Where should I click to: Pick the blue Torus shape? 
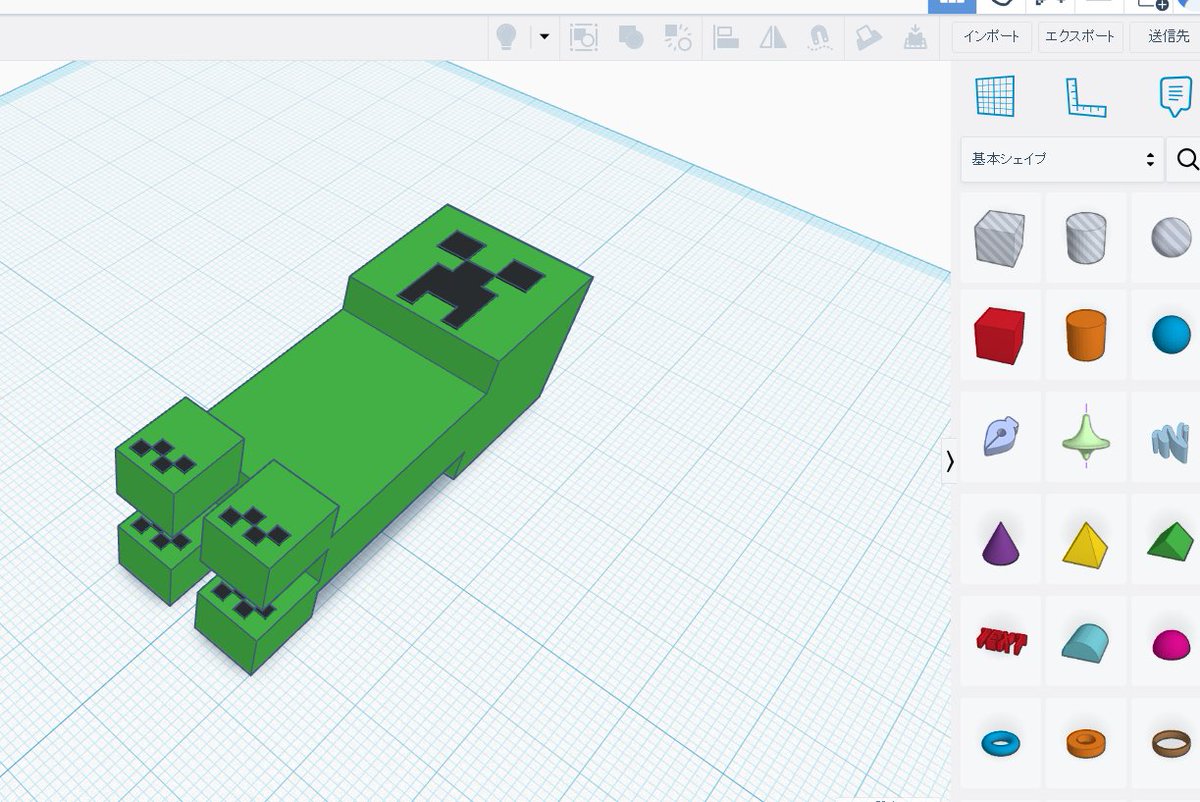(x=1000, y=743)
